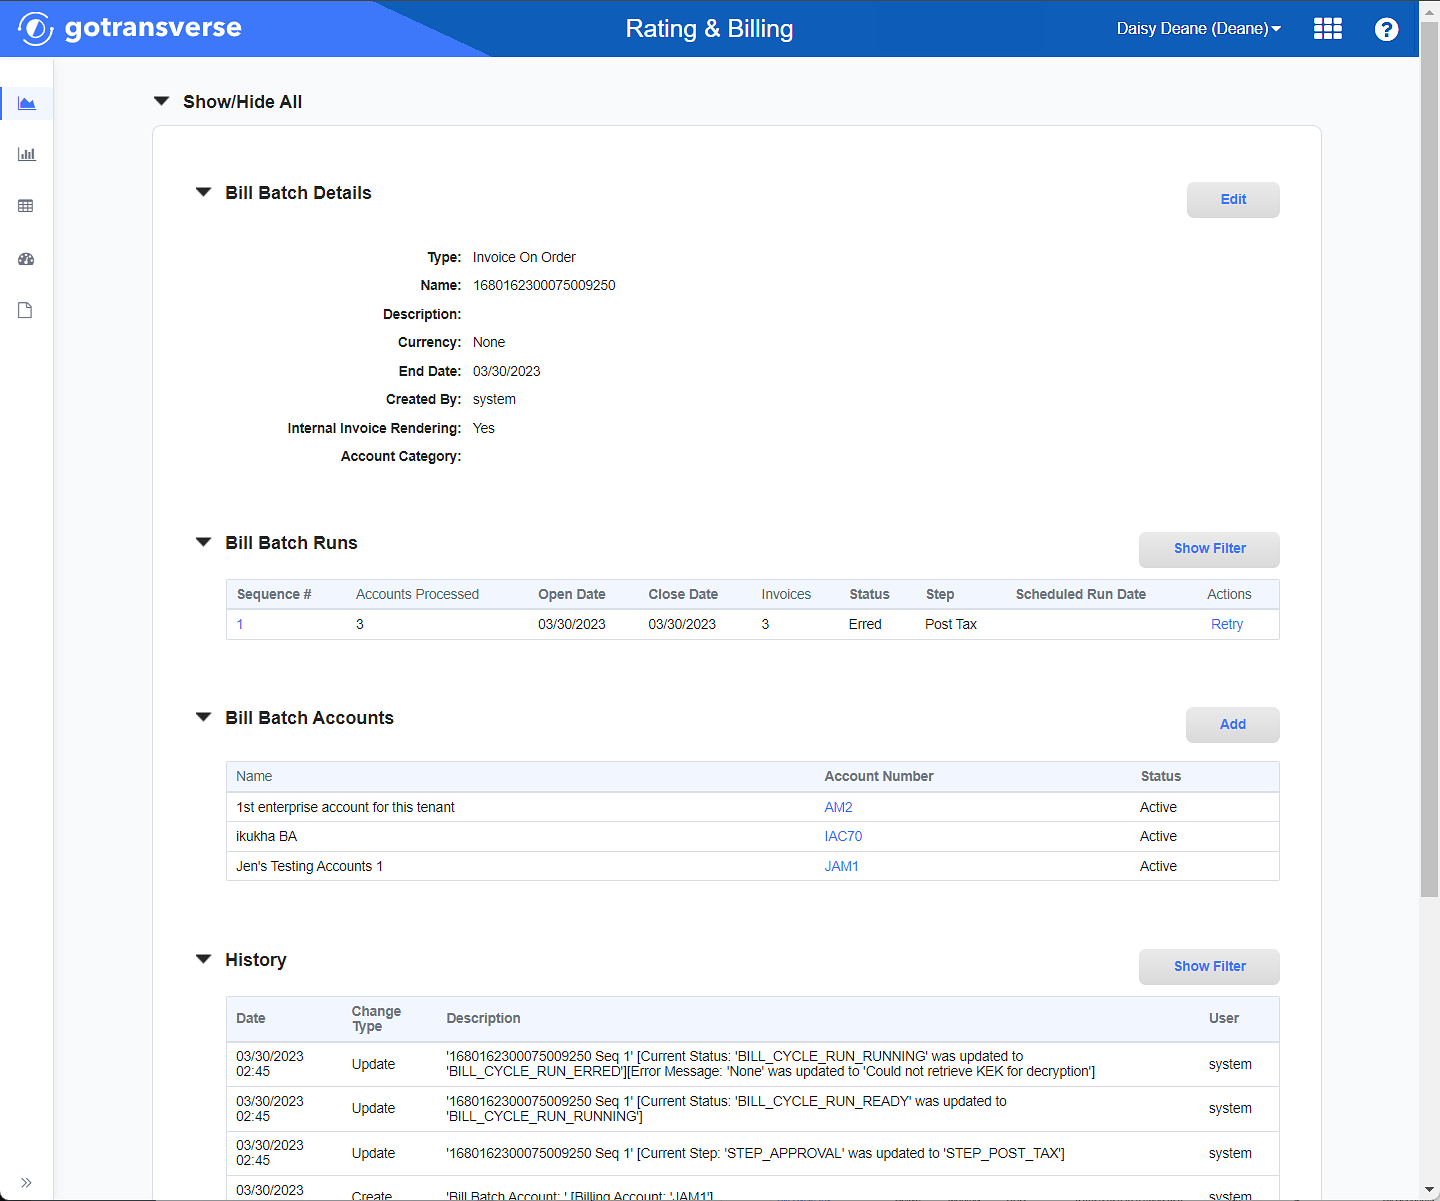Image resolution: width=1440 pixels, height=1201 pixels.
Task: Open Daisy Deane user dropdown
Action: (1198, 28)
